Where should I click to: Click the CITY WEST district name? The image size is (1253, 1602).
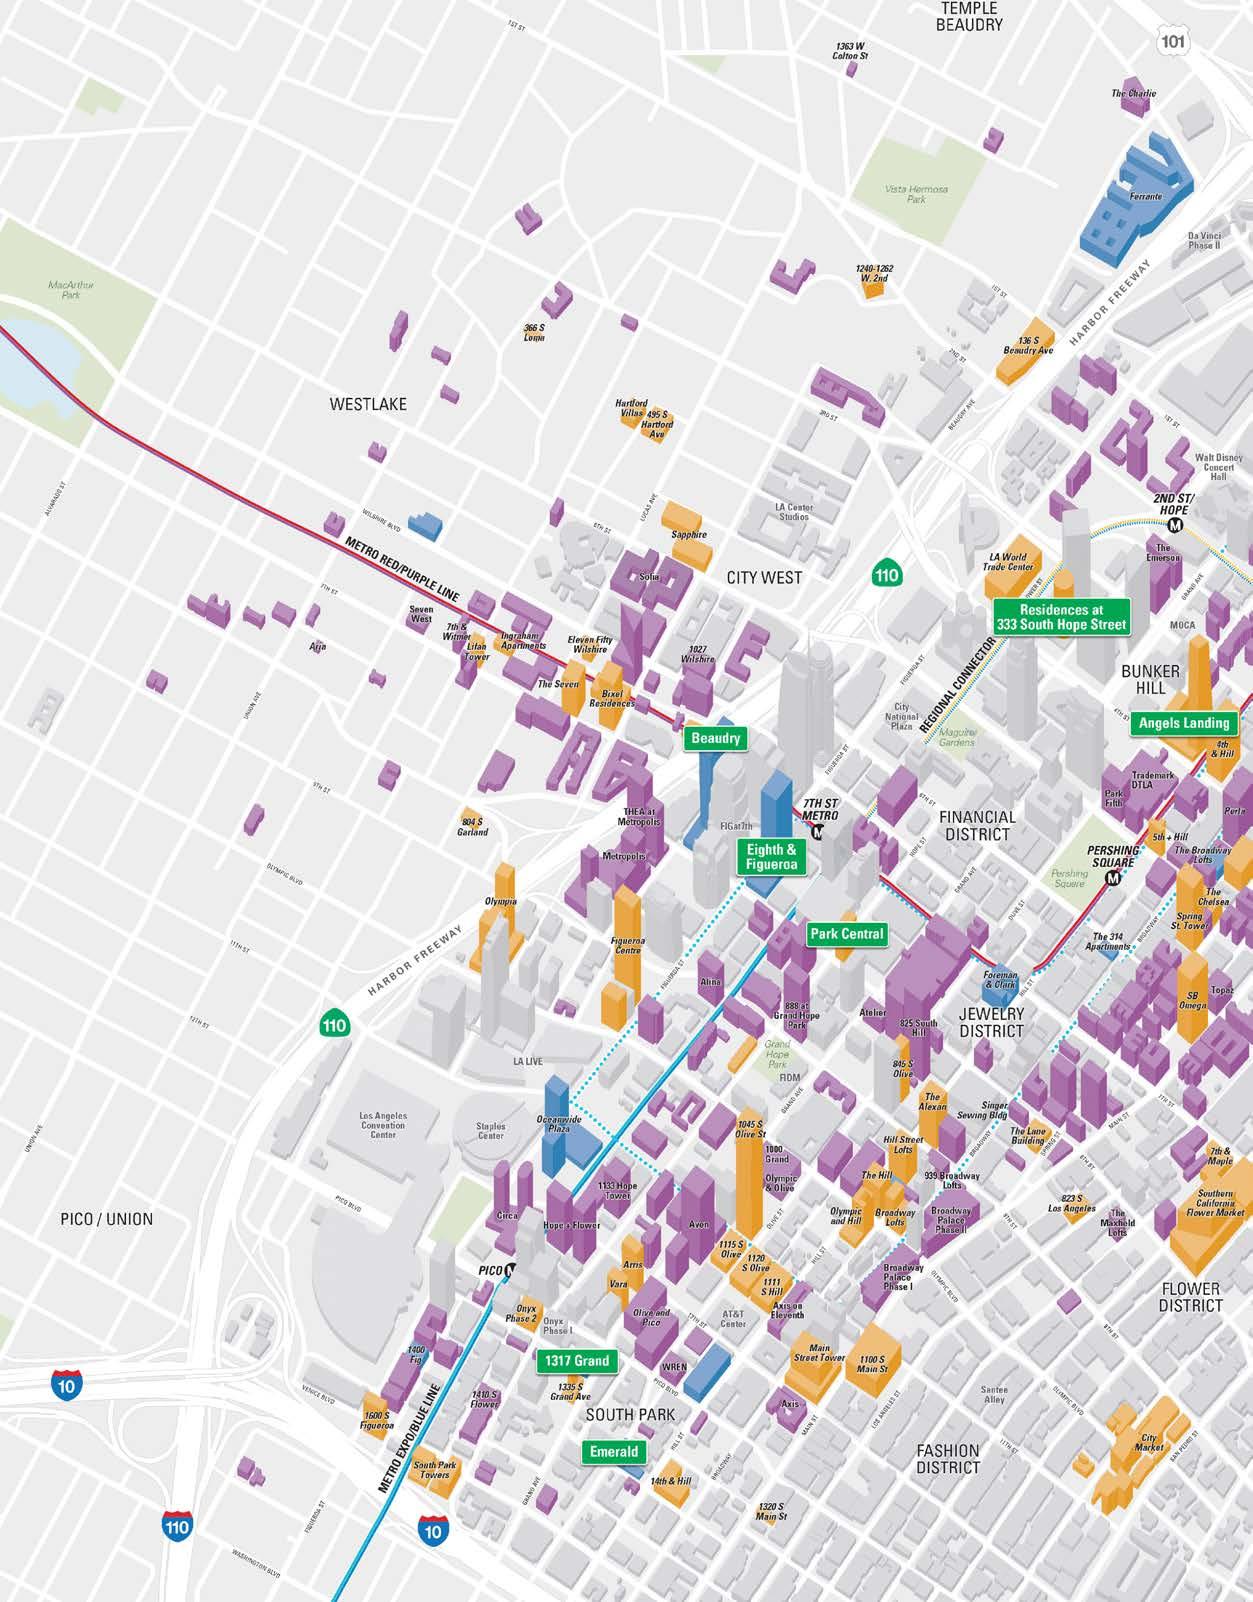[x=765, y=577]
